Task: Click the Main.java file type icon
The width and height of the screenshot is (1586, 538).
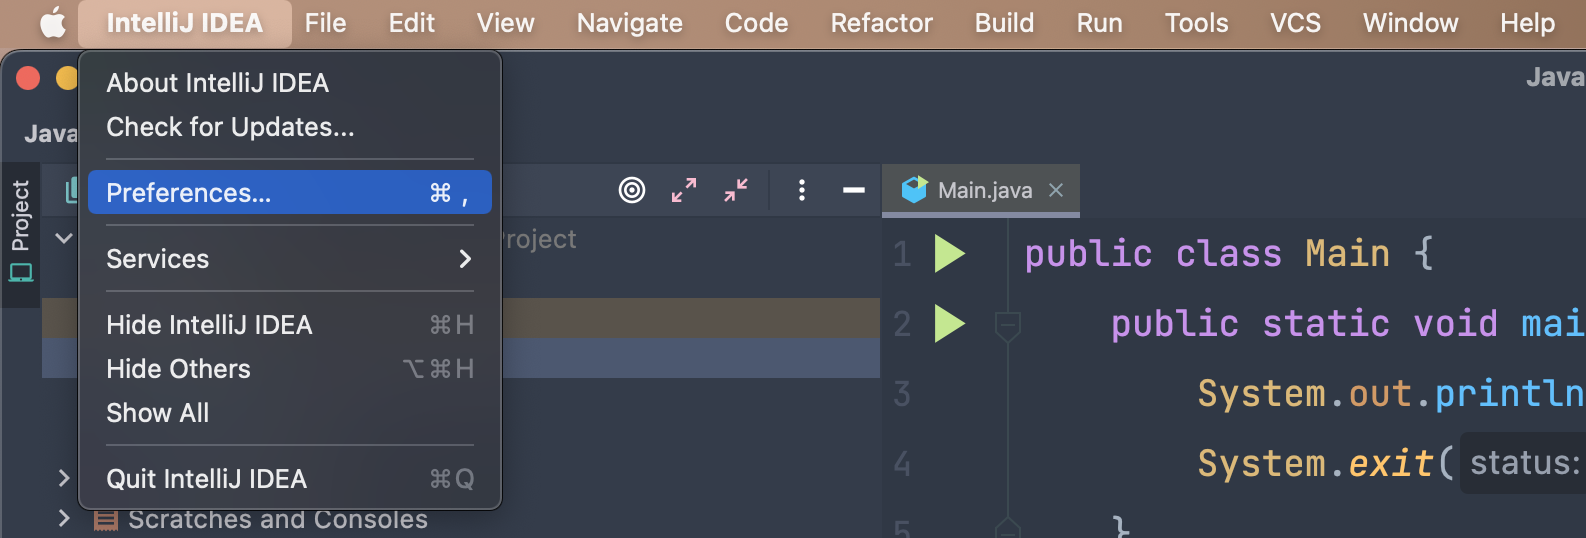Action: click(x=914, y=190)
